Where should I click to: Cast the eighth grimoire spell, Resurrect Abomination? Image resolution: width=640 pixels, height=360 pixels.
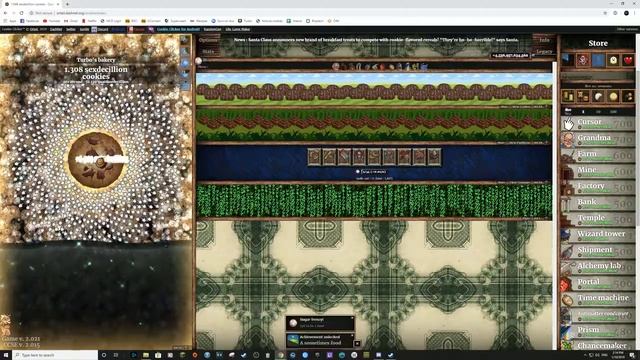(x=419, y=157)
